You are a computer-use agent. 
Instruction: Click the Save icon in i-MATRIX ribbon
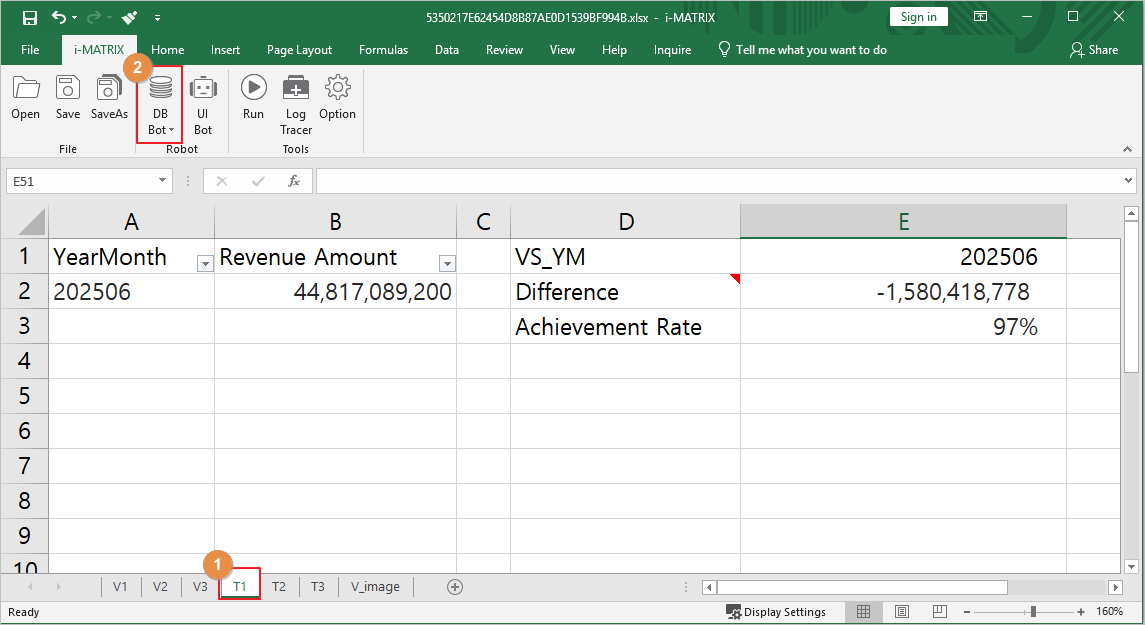coord(68,98)
